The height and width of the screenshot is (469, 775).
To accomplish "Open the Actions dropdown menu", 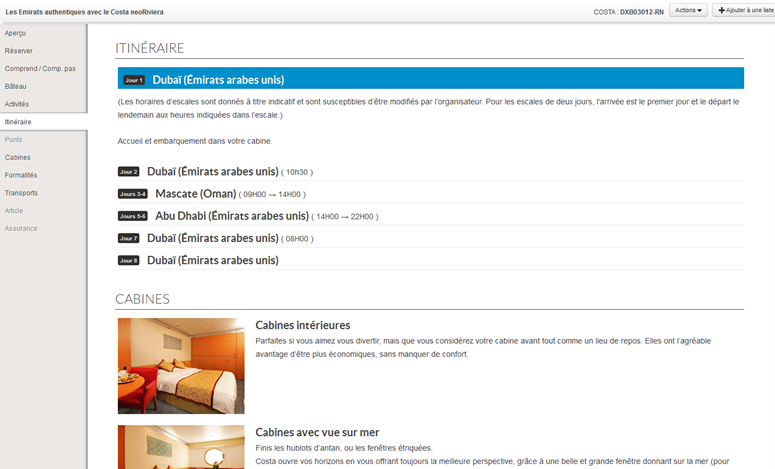I will pos(688,10).
